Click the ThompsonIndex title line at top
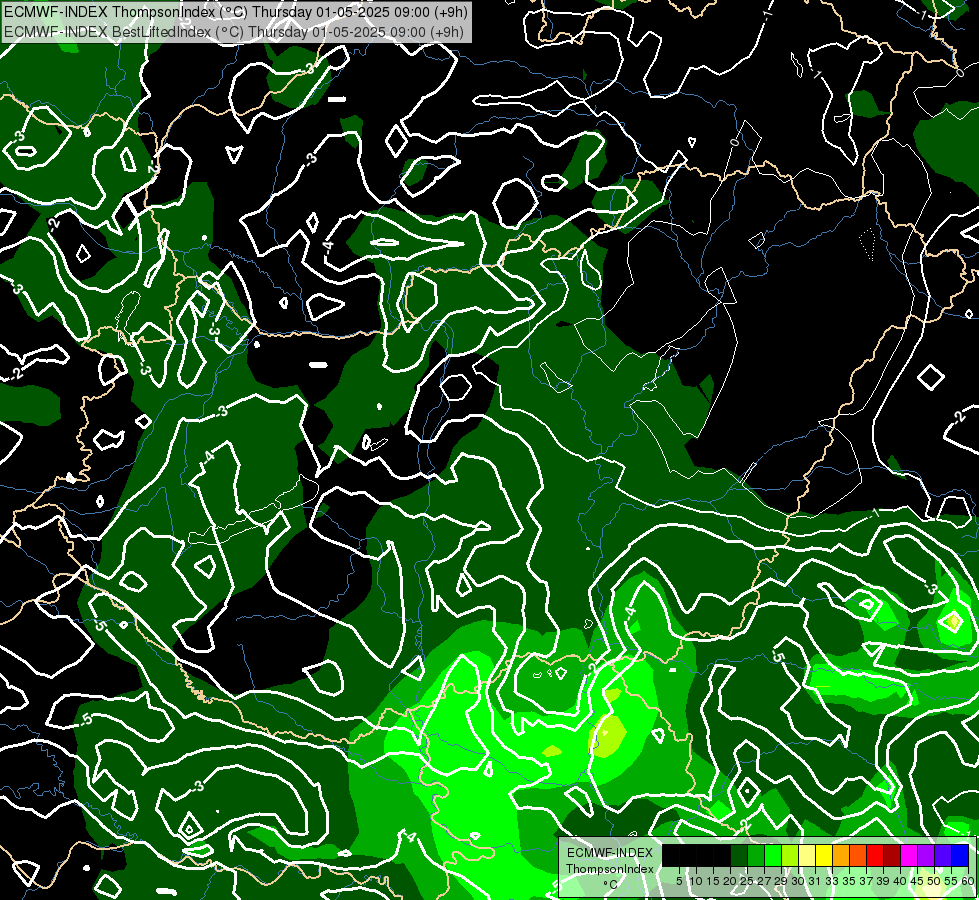 click(x=235, y=12)
